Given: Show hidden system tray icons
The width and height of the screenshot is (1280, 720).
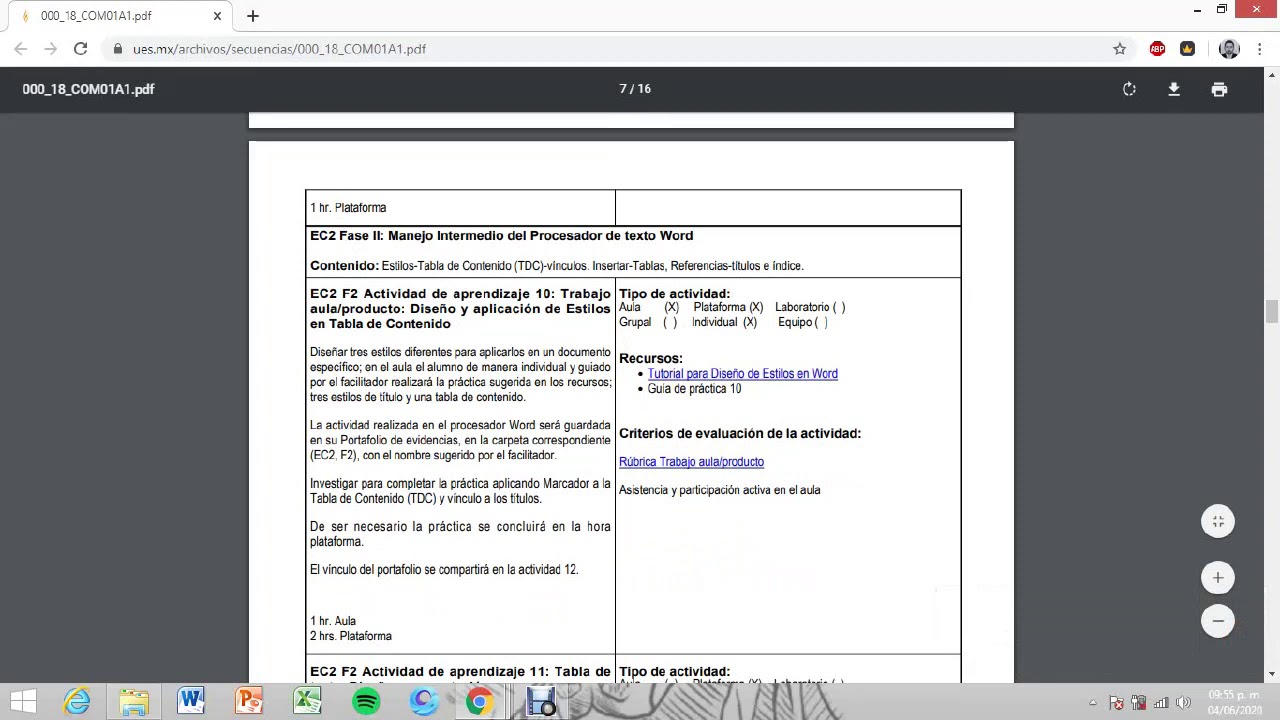Looking at the screenshot, I should (x=1093, y=703).
